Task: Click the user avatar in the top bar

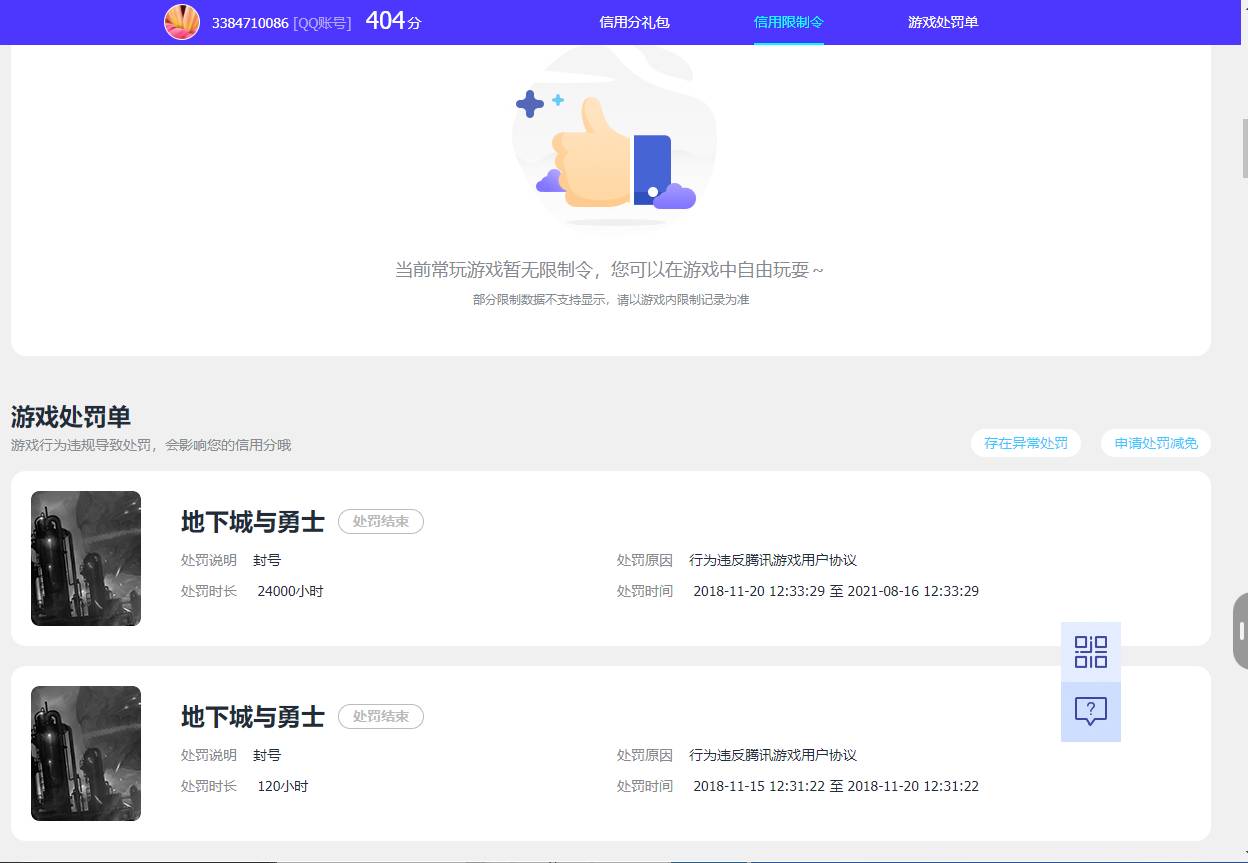Action: (182, 21)
